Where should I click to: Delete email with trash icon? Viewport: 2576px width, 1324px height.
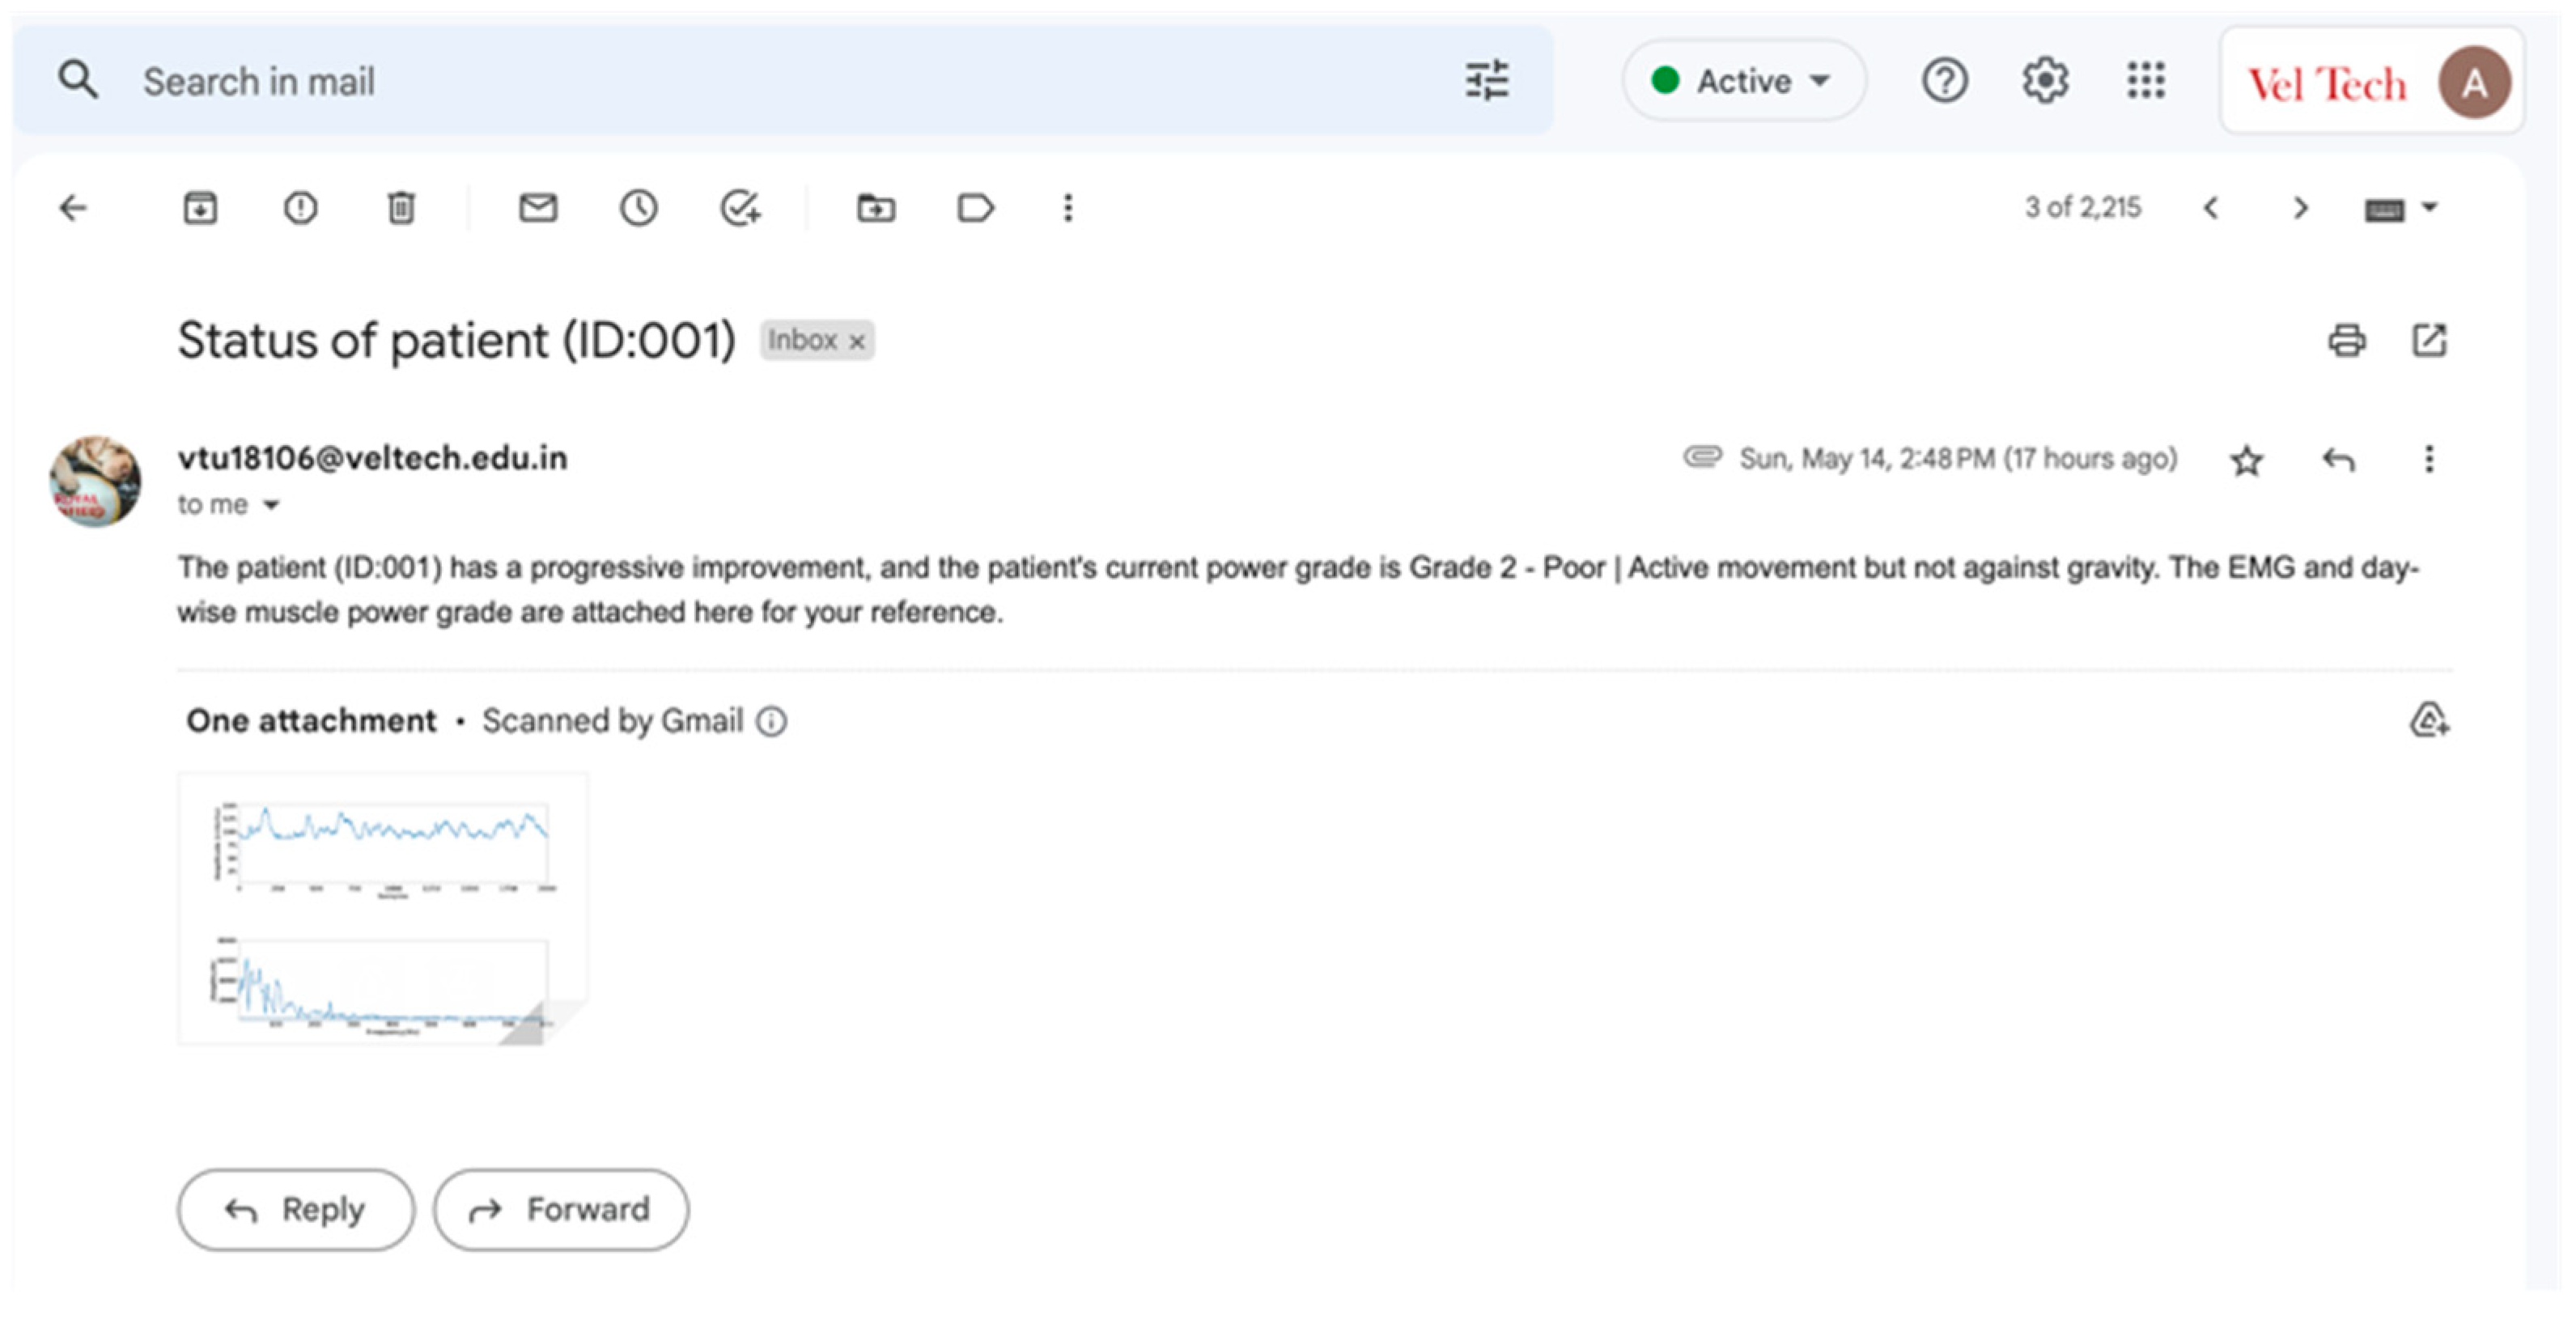401,208
